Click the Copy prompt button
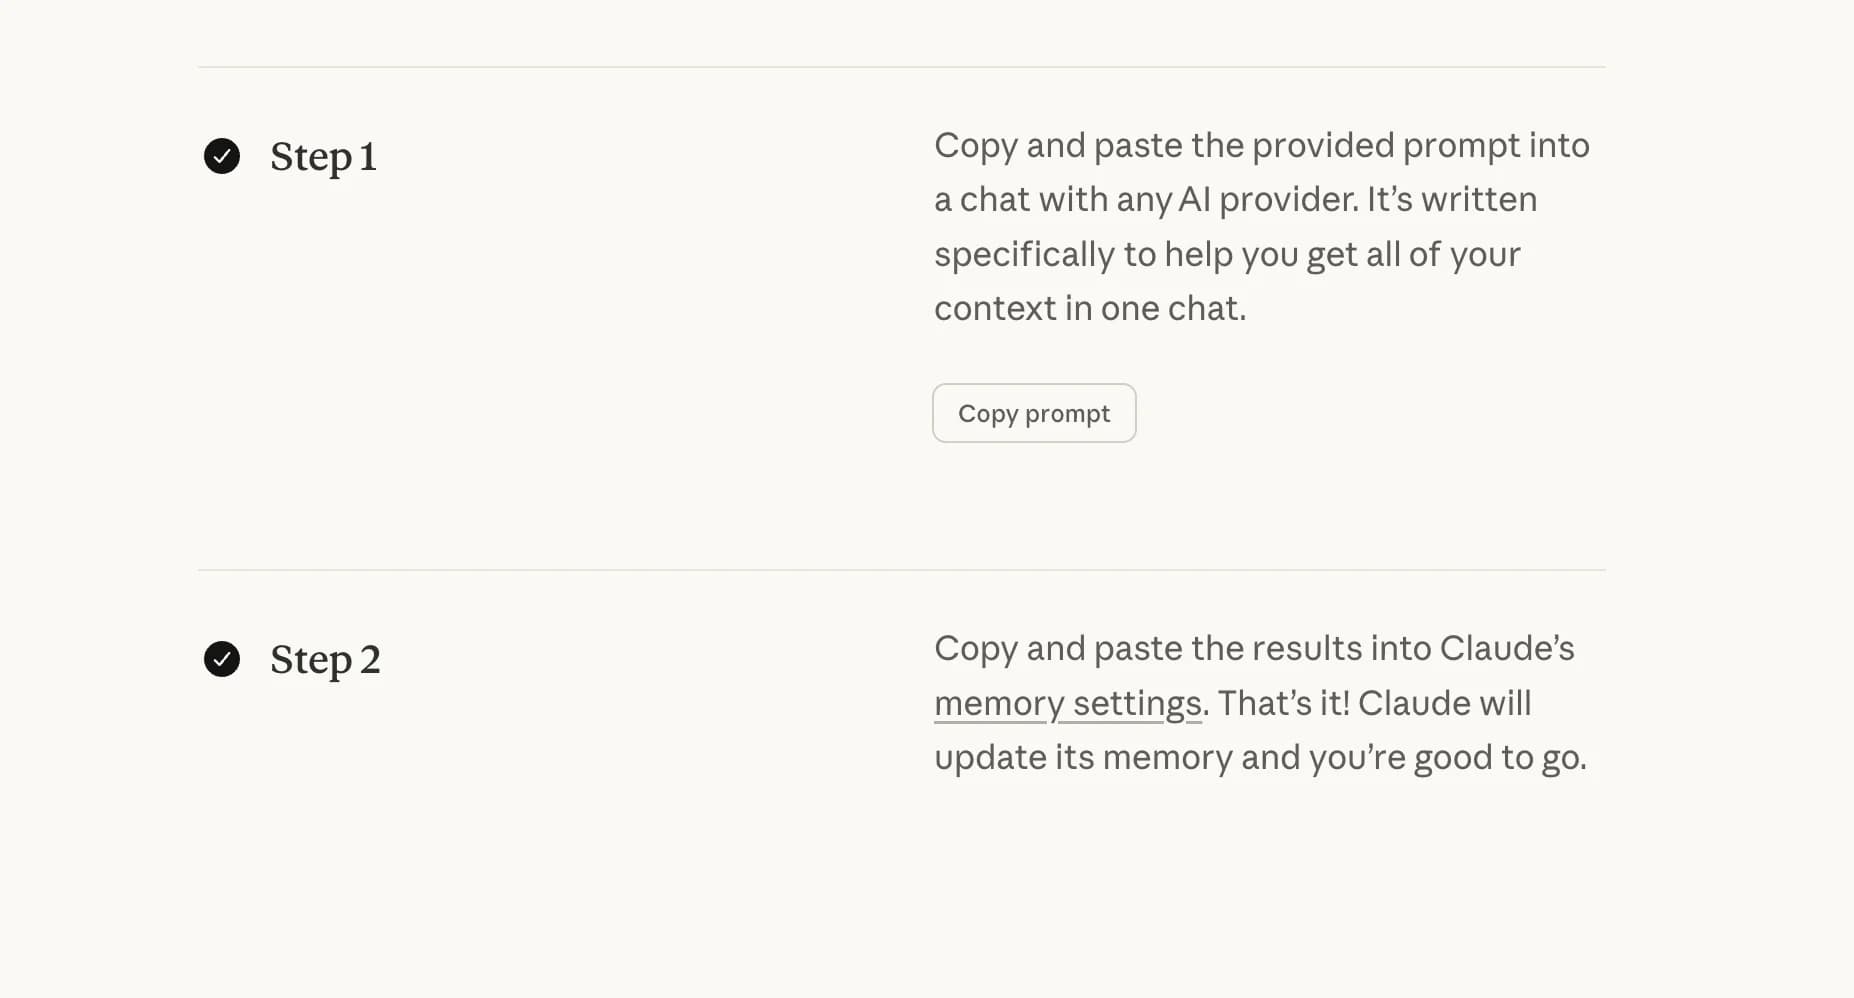The width and height of the screenshot is (1854, 998). click(x=1034, y=412)
